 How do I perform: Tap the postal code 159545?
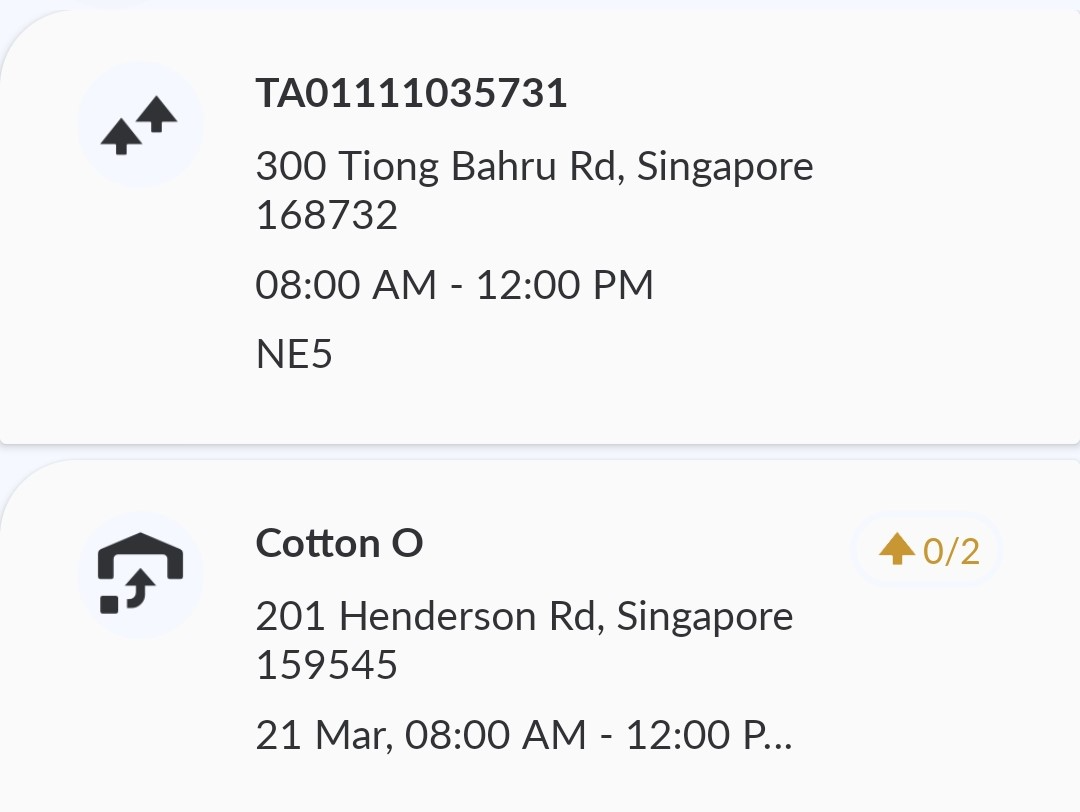[x=326, y=665]
